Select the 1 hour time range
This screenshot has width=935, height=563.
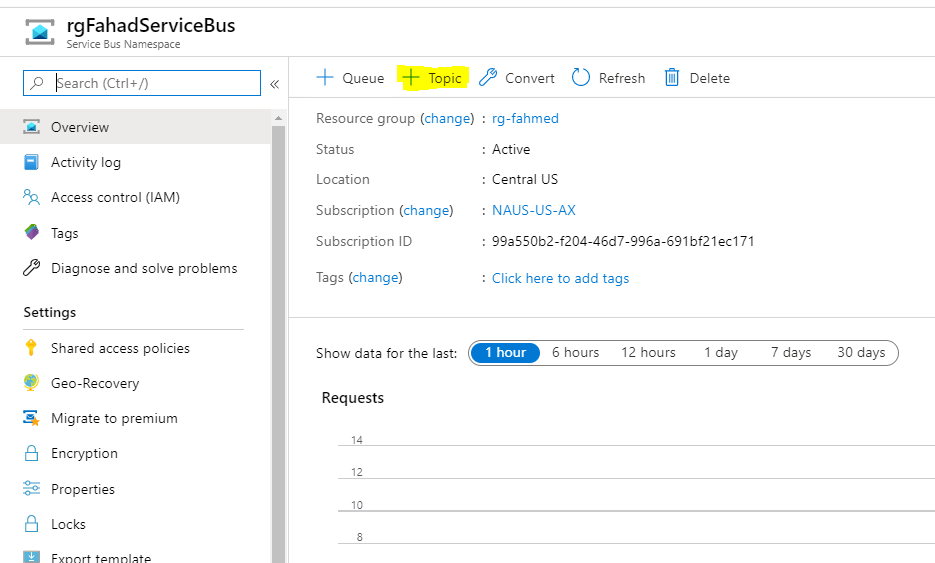505,352
